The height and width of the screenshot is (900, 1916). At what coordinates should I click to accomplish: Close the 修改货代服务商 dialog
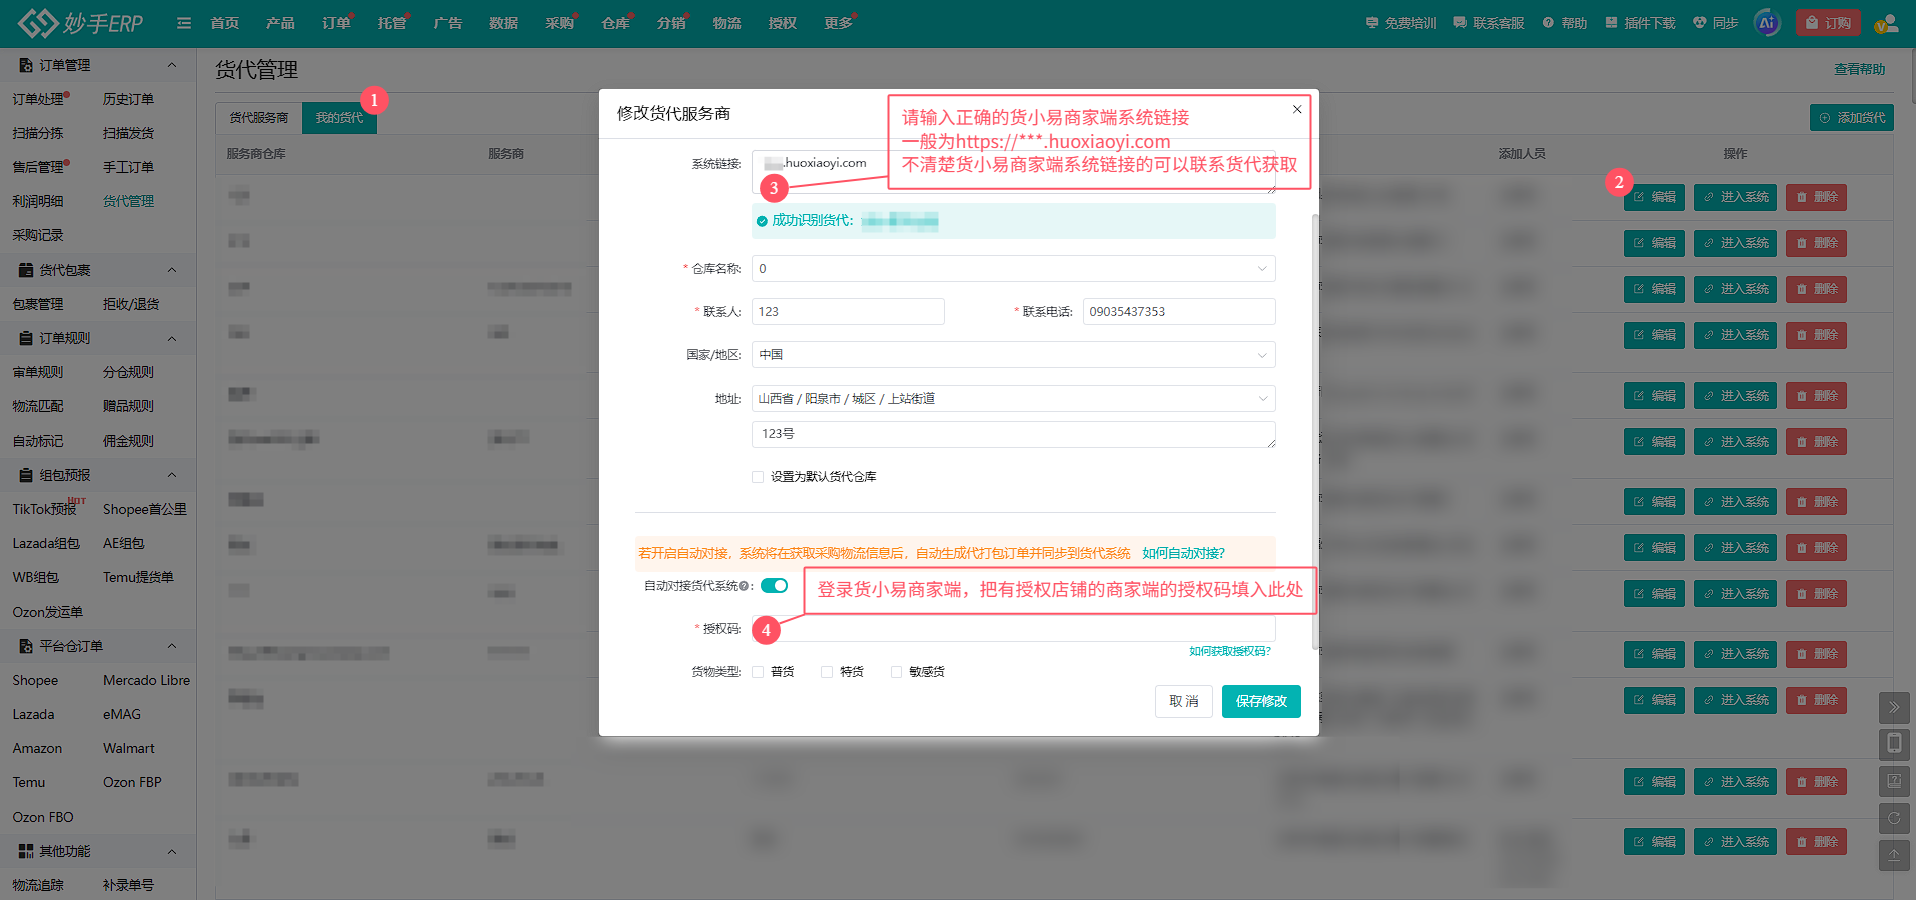tap(1297, 109)
